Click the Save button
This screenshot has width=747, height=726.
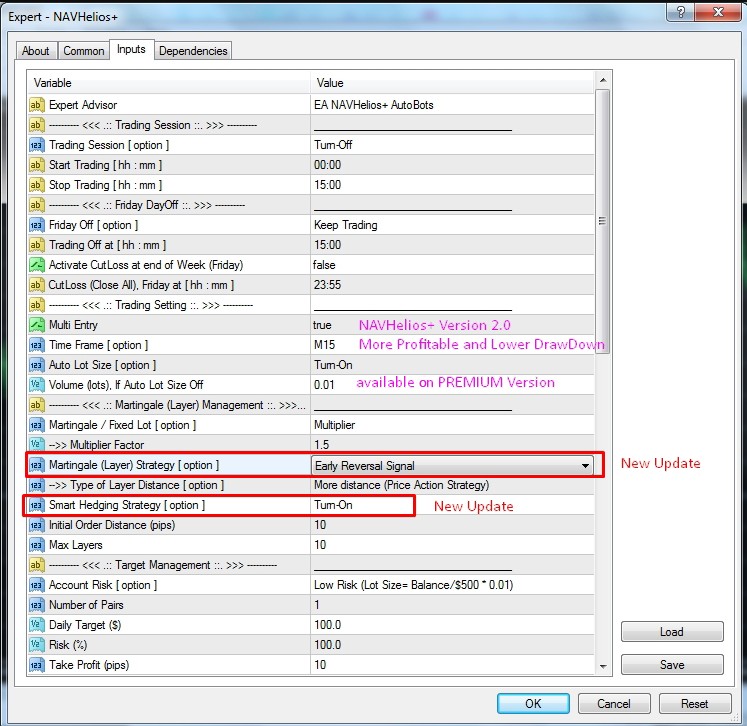672,665
